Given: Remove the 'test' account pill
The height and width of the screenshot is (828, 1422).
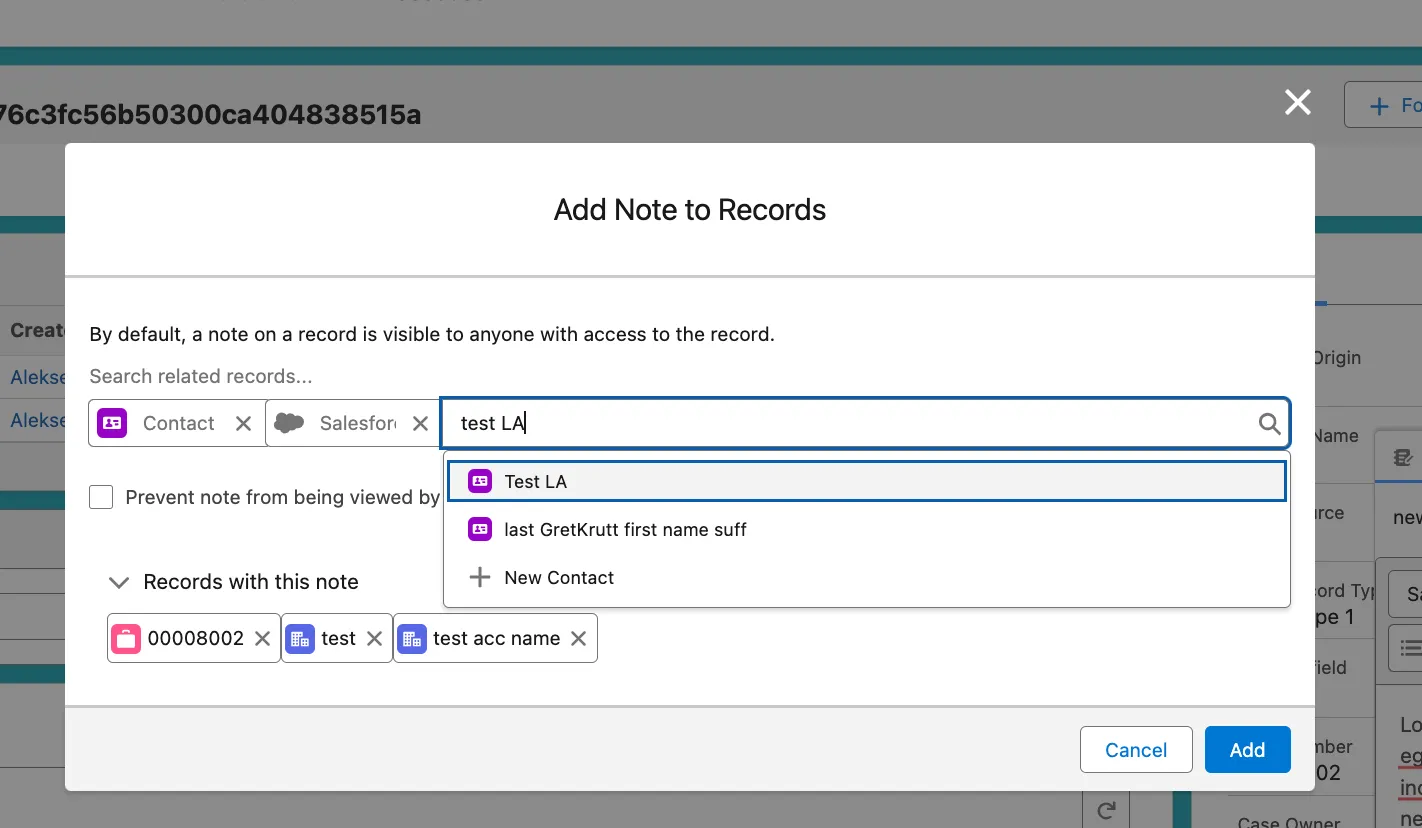Looking at the screenshot, I should (374, 639).
